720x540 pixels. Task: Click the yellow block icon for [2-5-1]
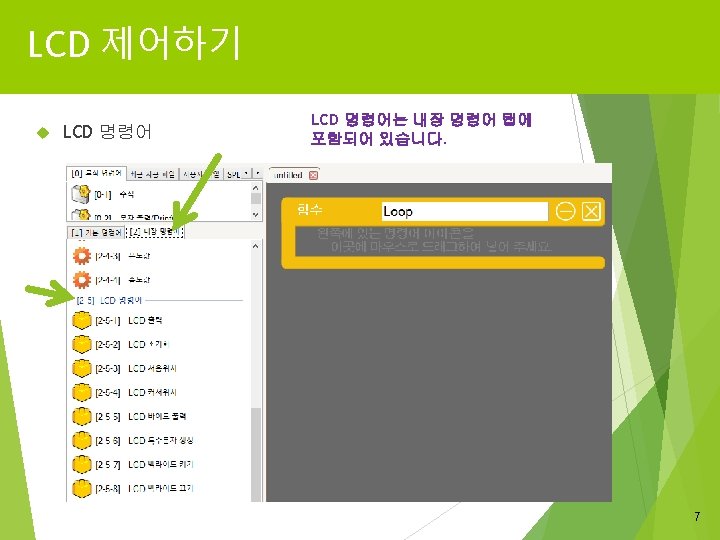point(82,320)
